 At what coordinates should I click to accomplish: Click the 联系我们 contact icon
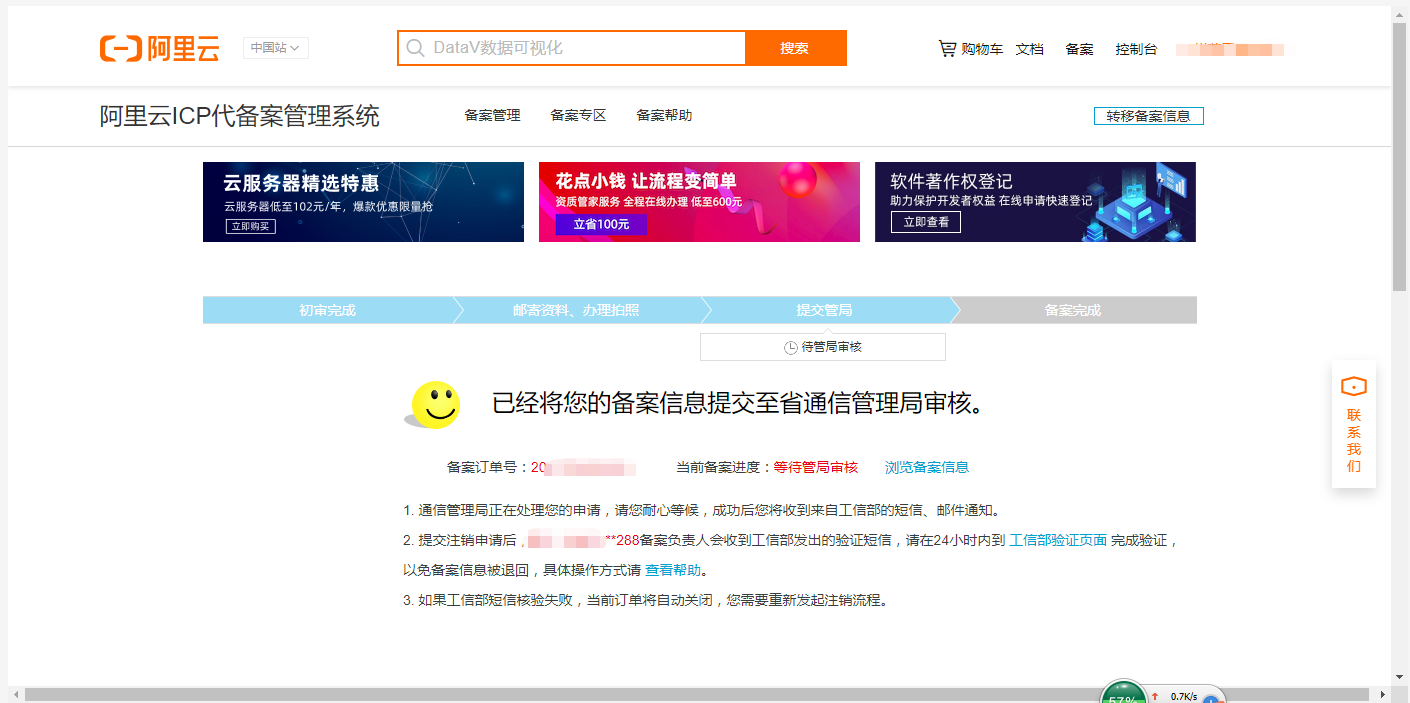coord(1354,386)
